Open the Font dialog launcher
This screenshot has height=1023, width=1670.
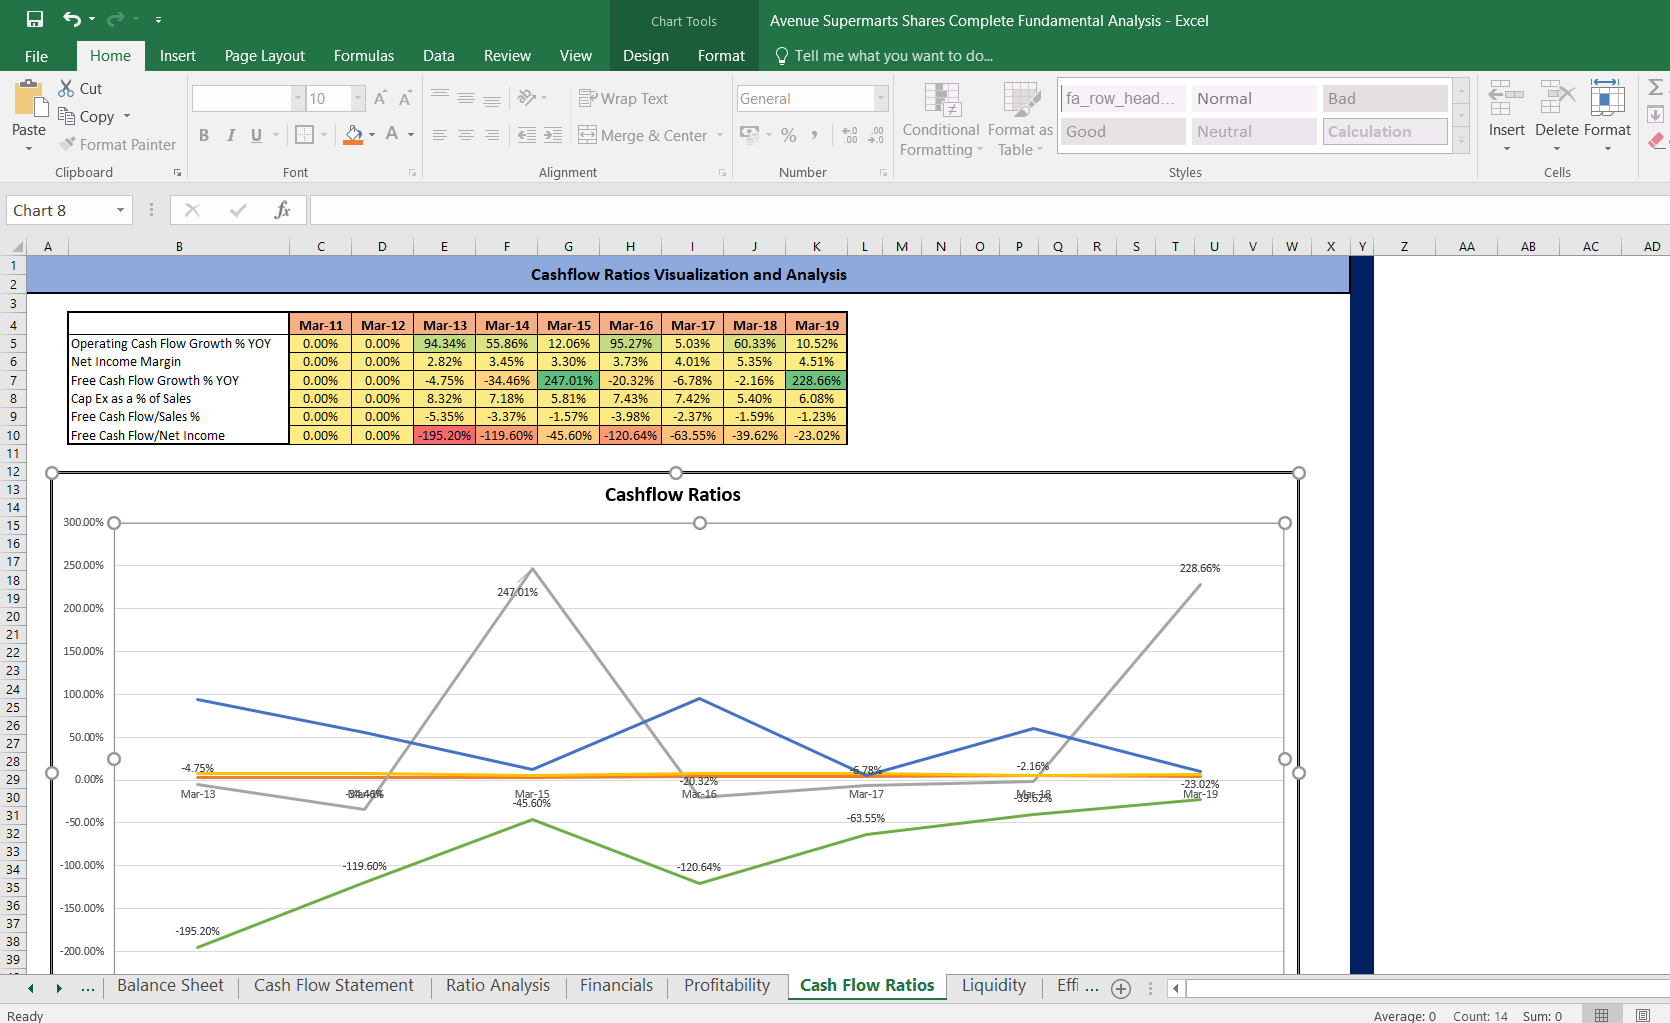412,173
